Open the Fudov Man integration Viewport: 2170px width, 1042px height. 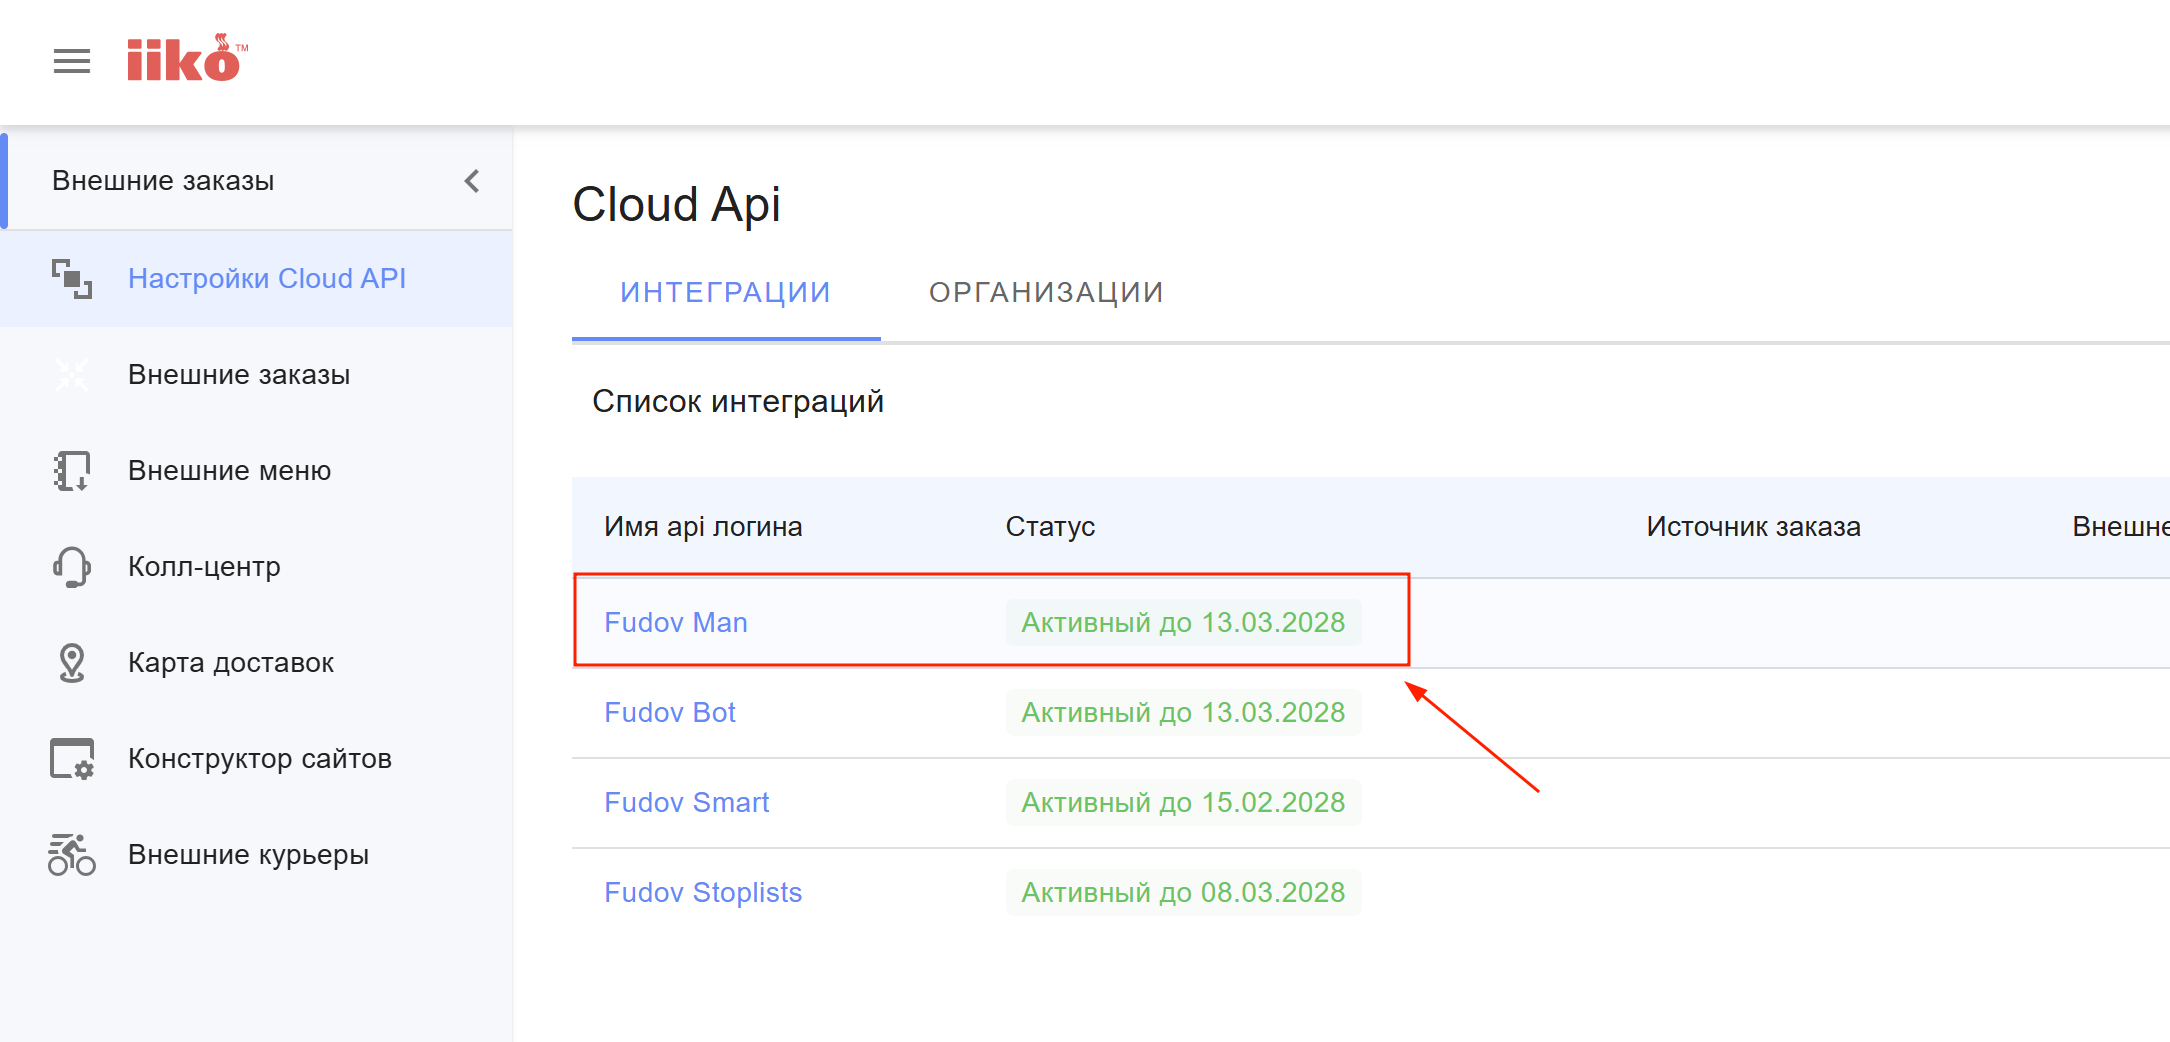[x=676, y=623]
